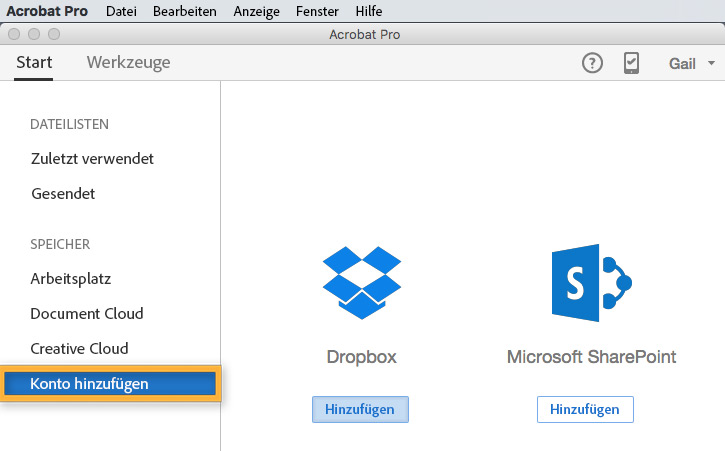Open Arbeitsplatz storage location
725x451 pixels.
coord(71,279)
